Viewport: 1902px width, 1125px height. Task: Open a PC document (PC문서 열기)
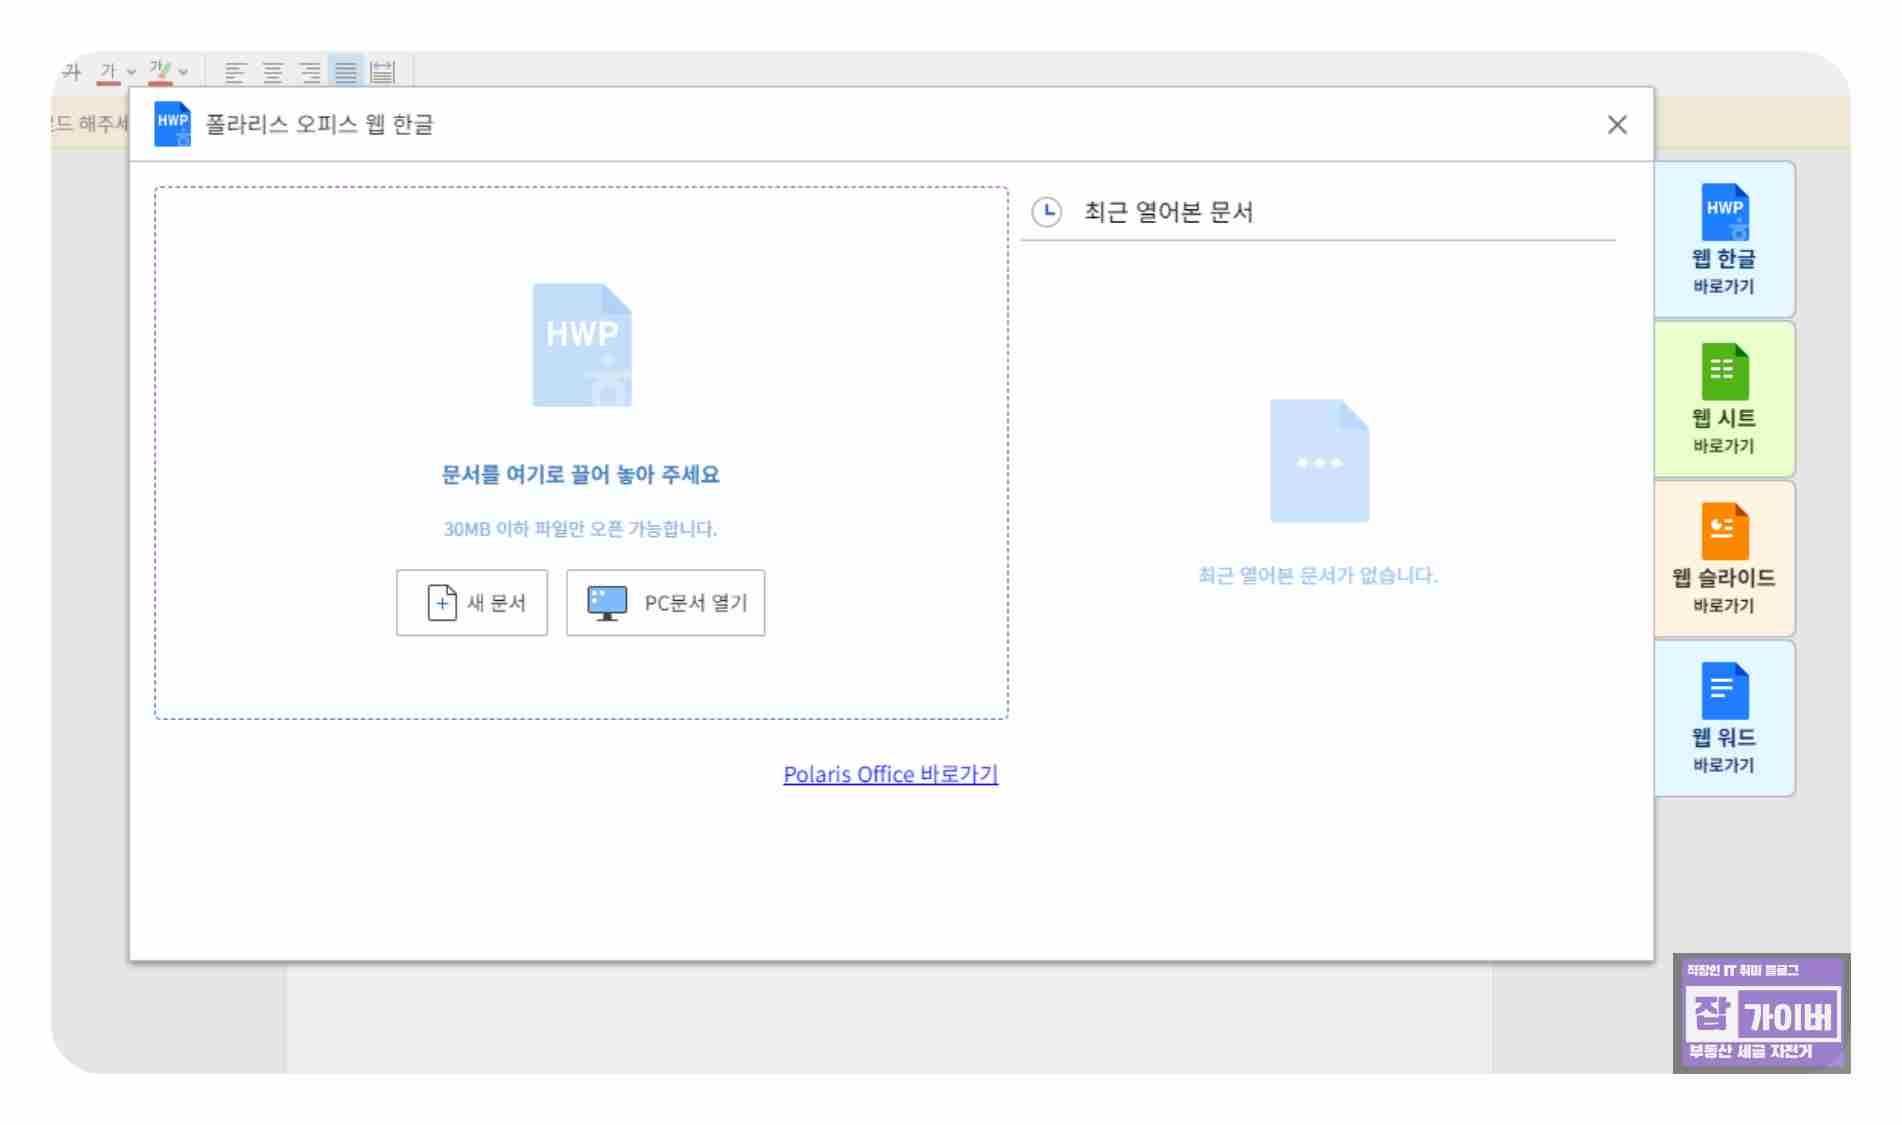(666, 603)
